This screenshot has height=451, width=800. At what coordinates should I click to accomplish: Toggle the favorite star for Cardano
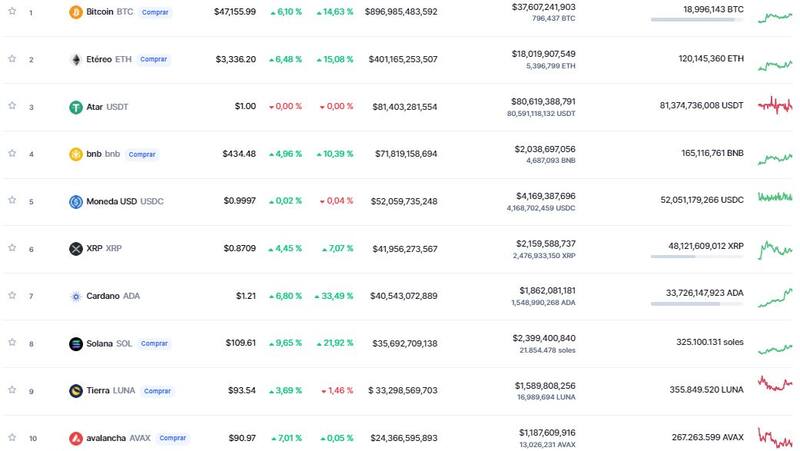click(x=12, y=296)
